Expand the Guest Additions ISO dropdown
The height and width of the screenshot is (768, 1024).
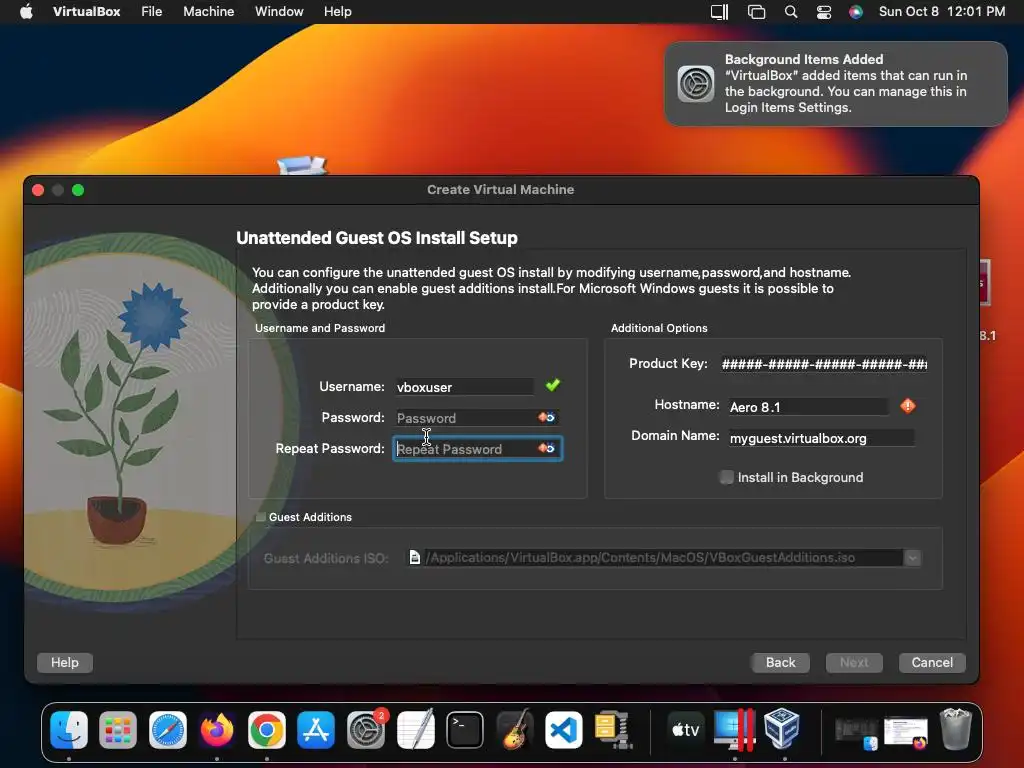pyautogui.click(x=912, y=558)
